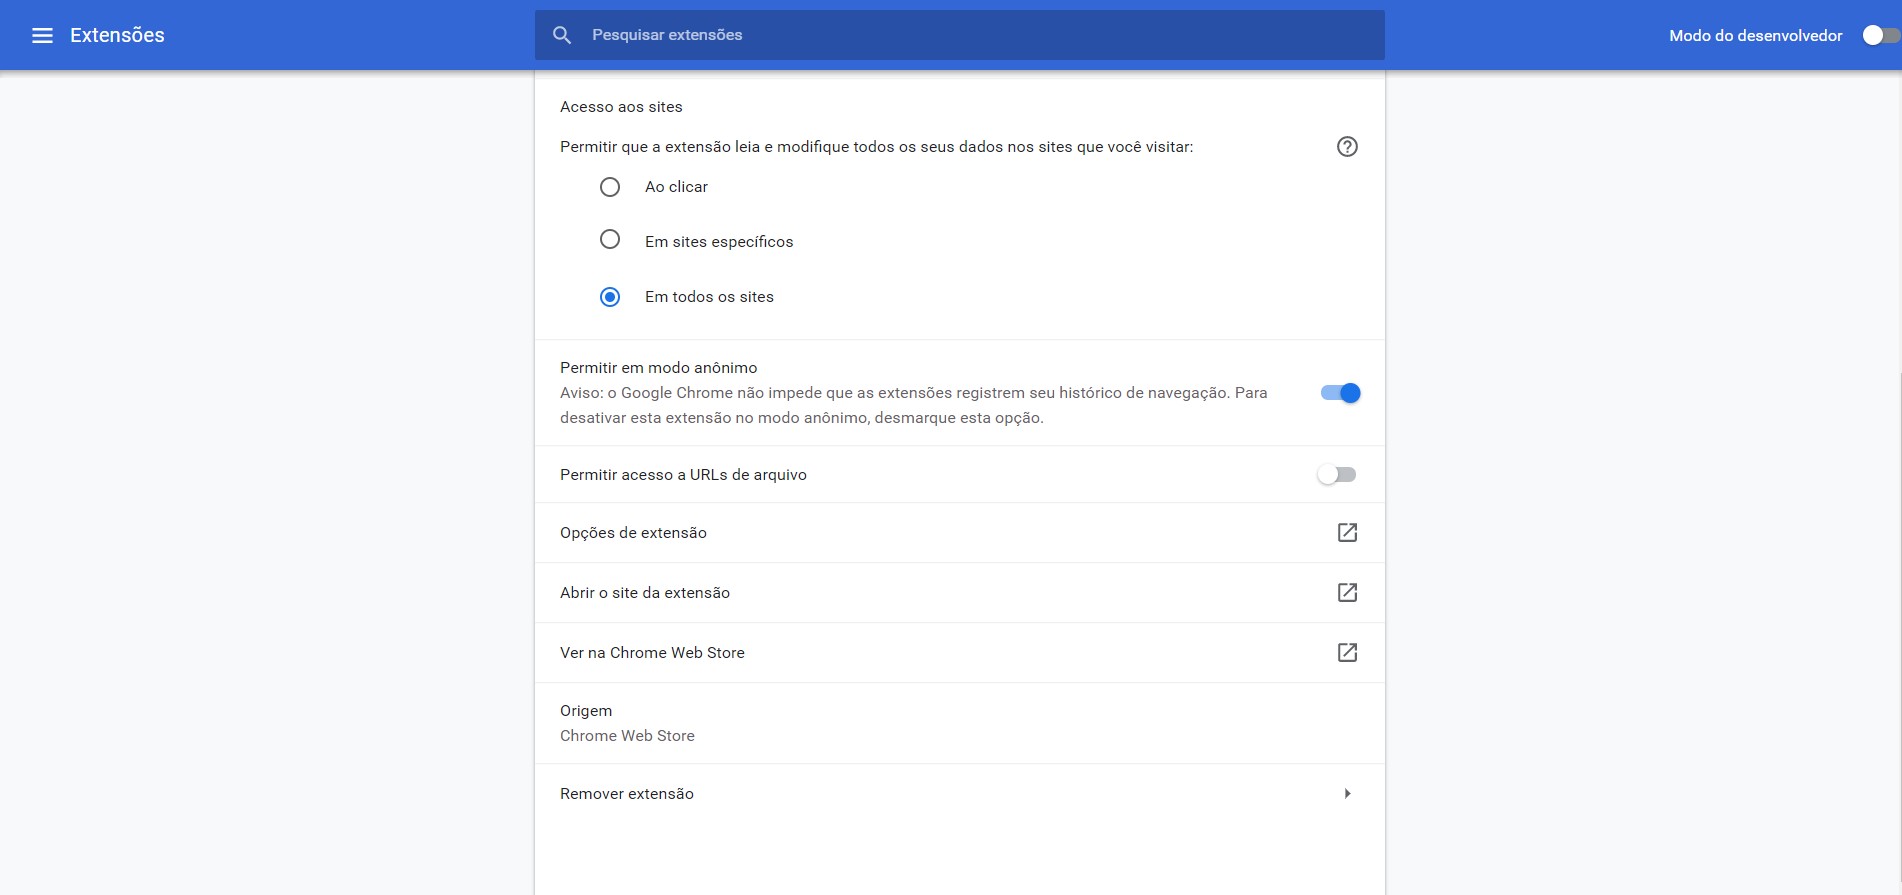Open external link for Opções de extensão
Image resolution: width=1902 pixels, height=895 pixels.
1347,532
